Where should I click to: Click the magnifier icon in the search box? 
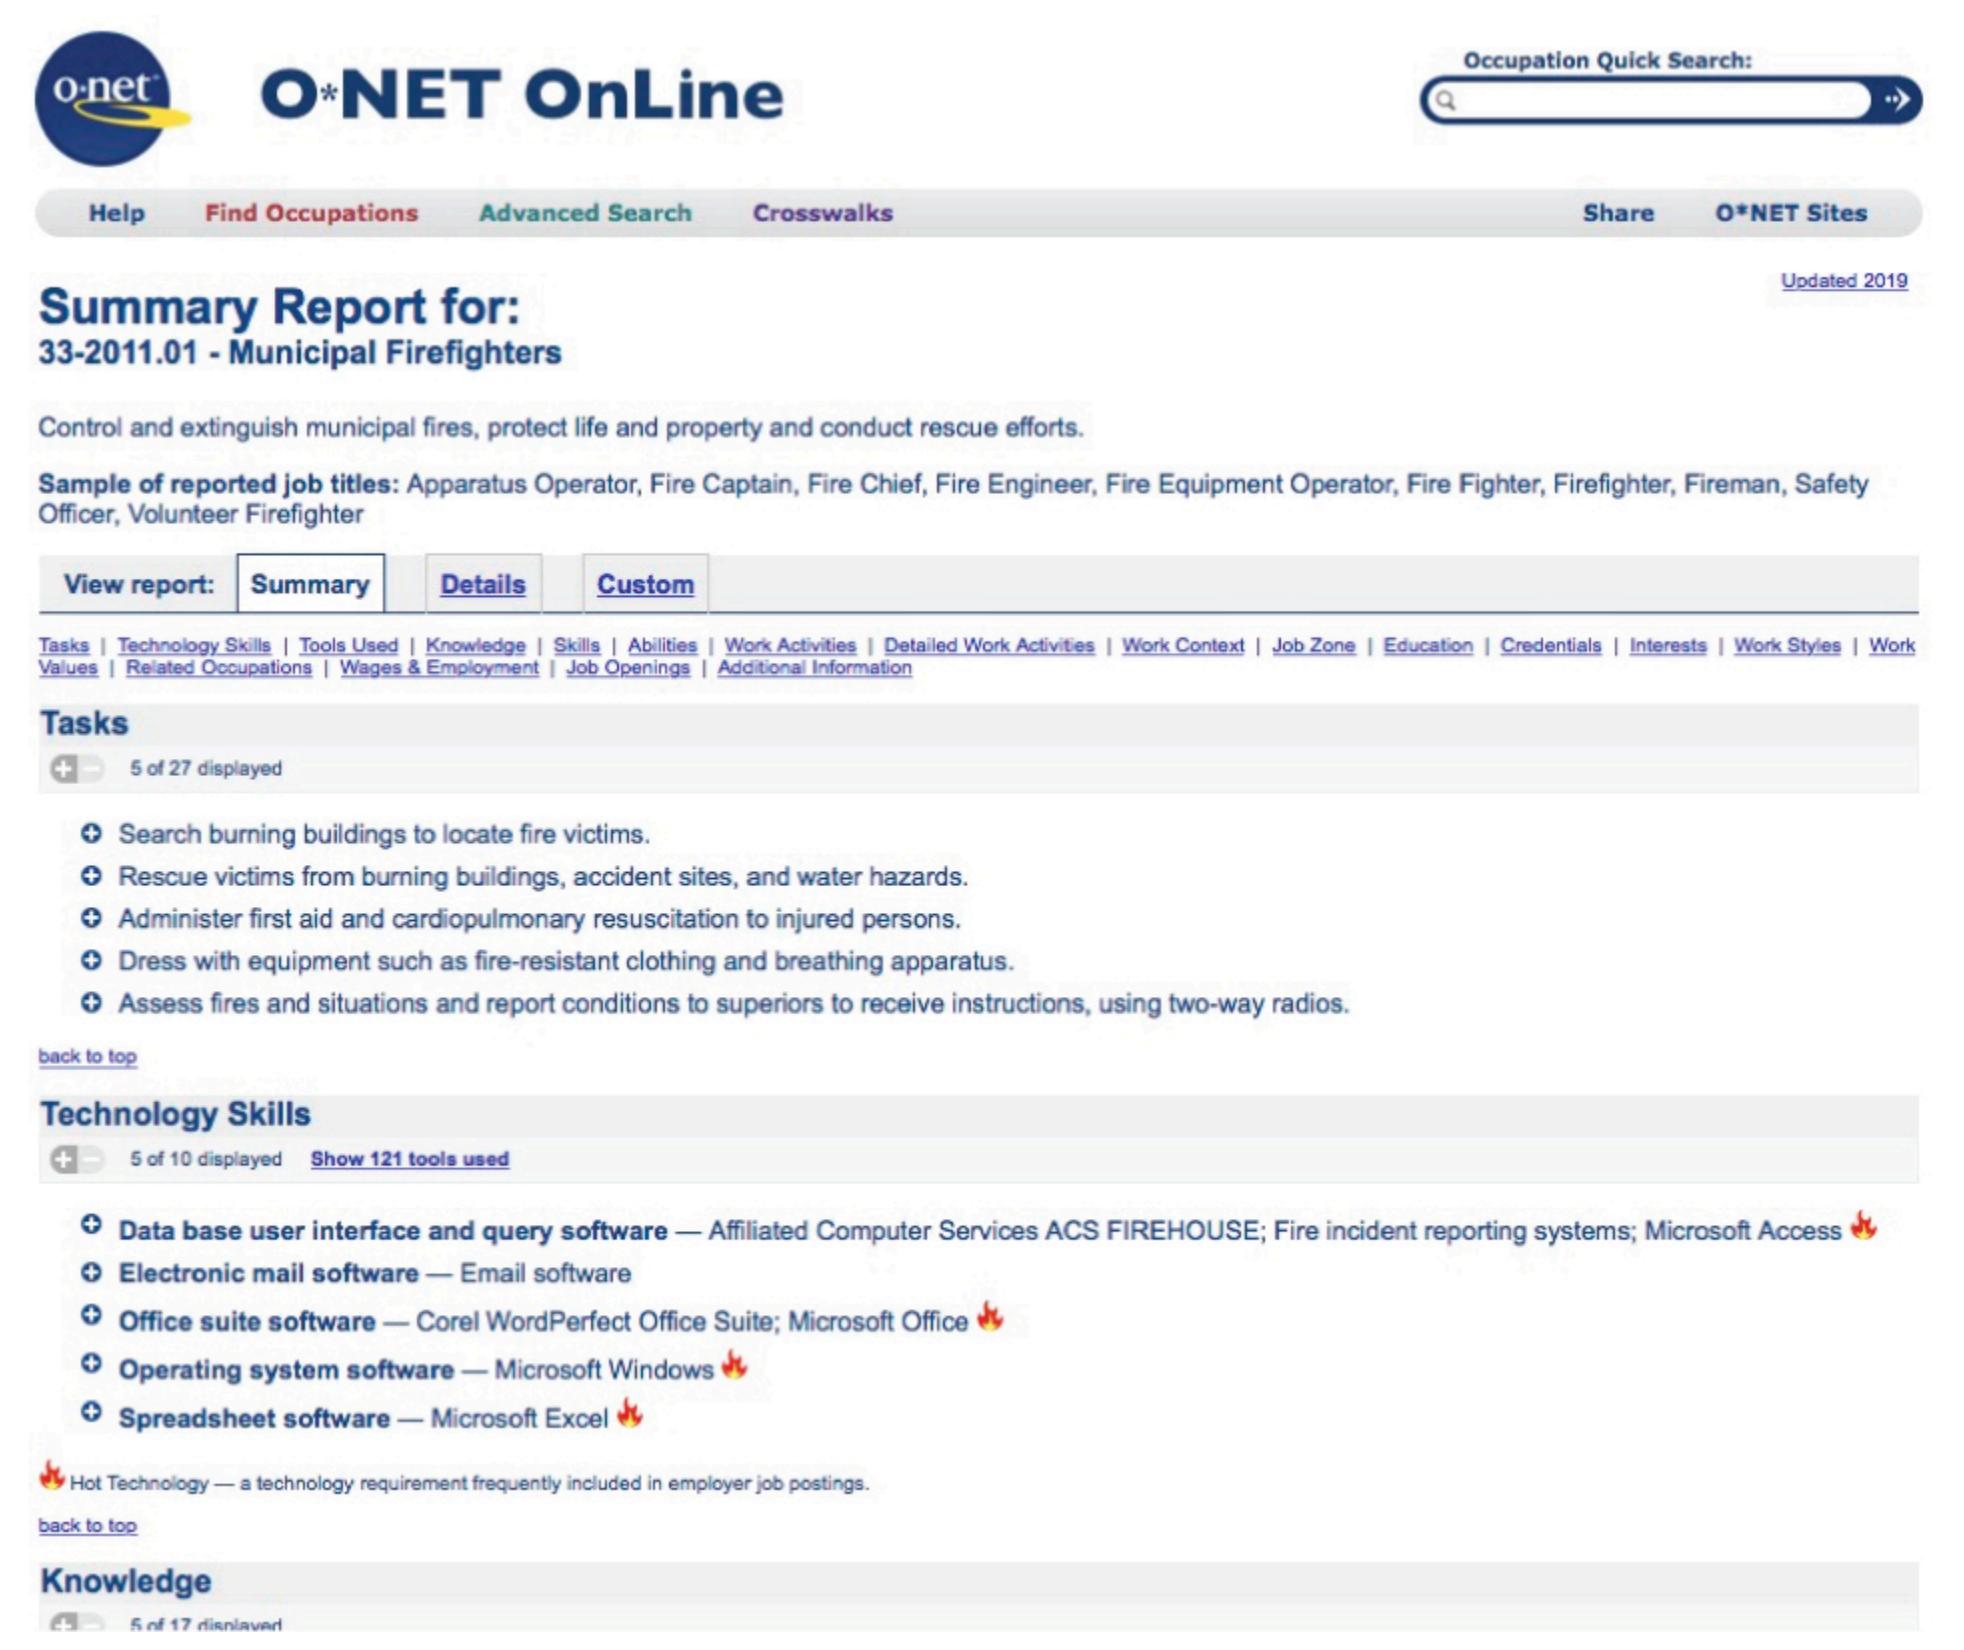coord(1446,100)
